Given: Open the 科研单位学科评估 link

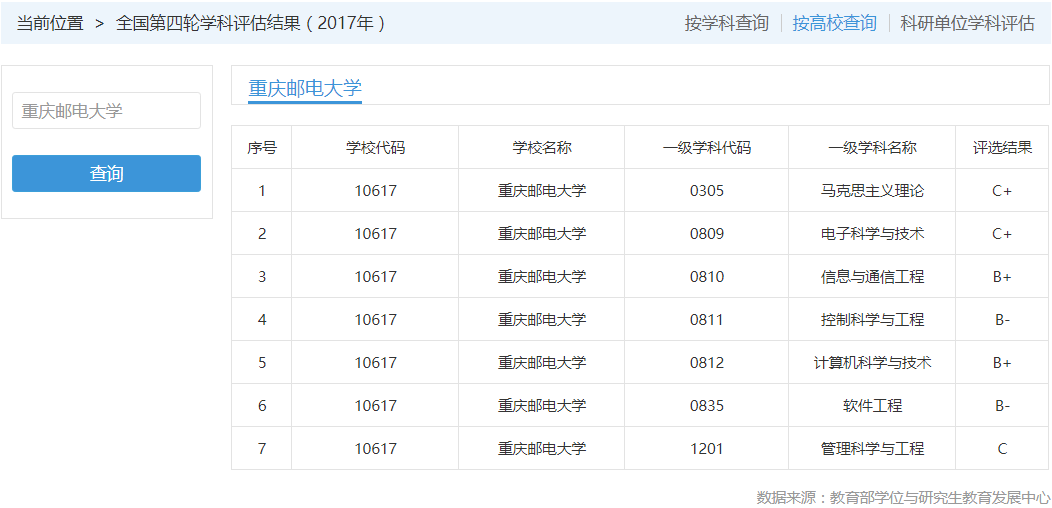Looking at the screenshot, I should tap(967, 23).
